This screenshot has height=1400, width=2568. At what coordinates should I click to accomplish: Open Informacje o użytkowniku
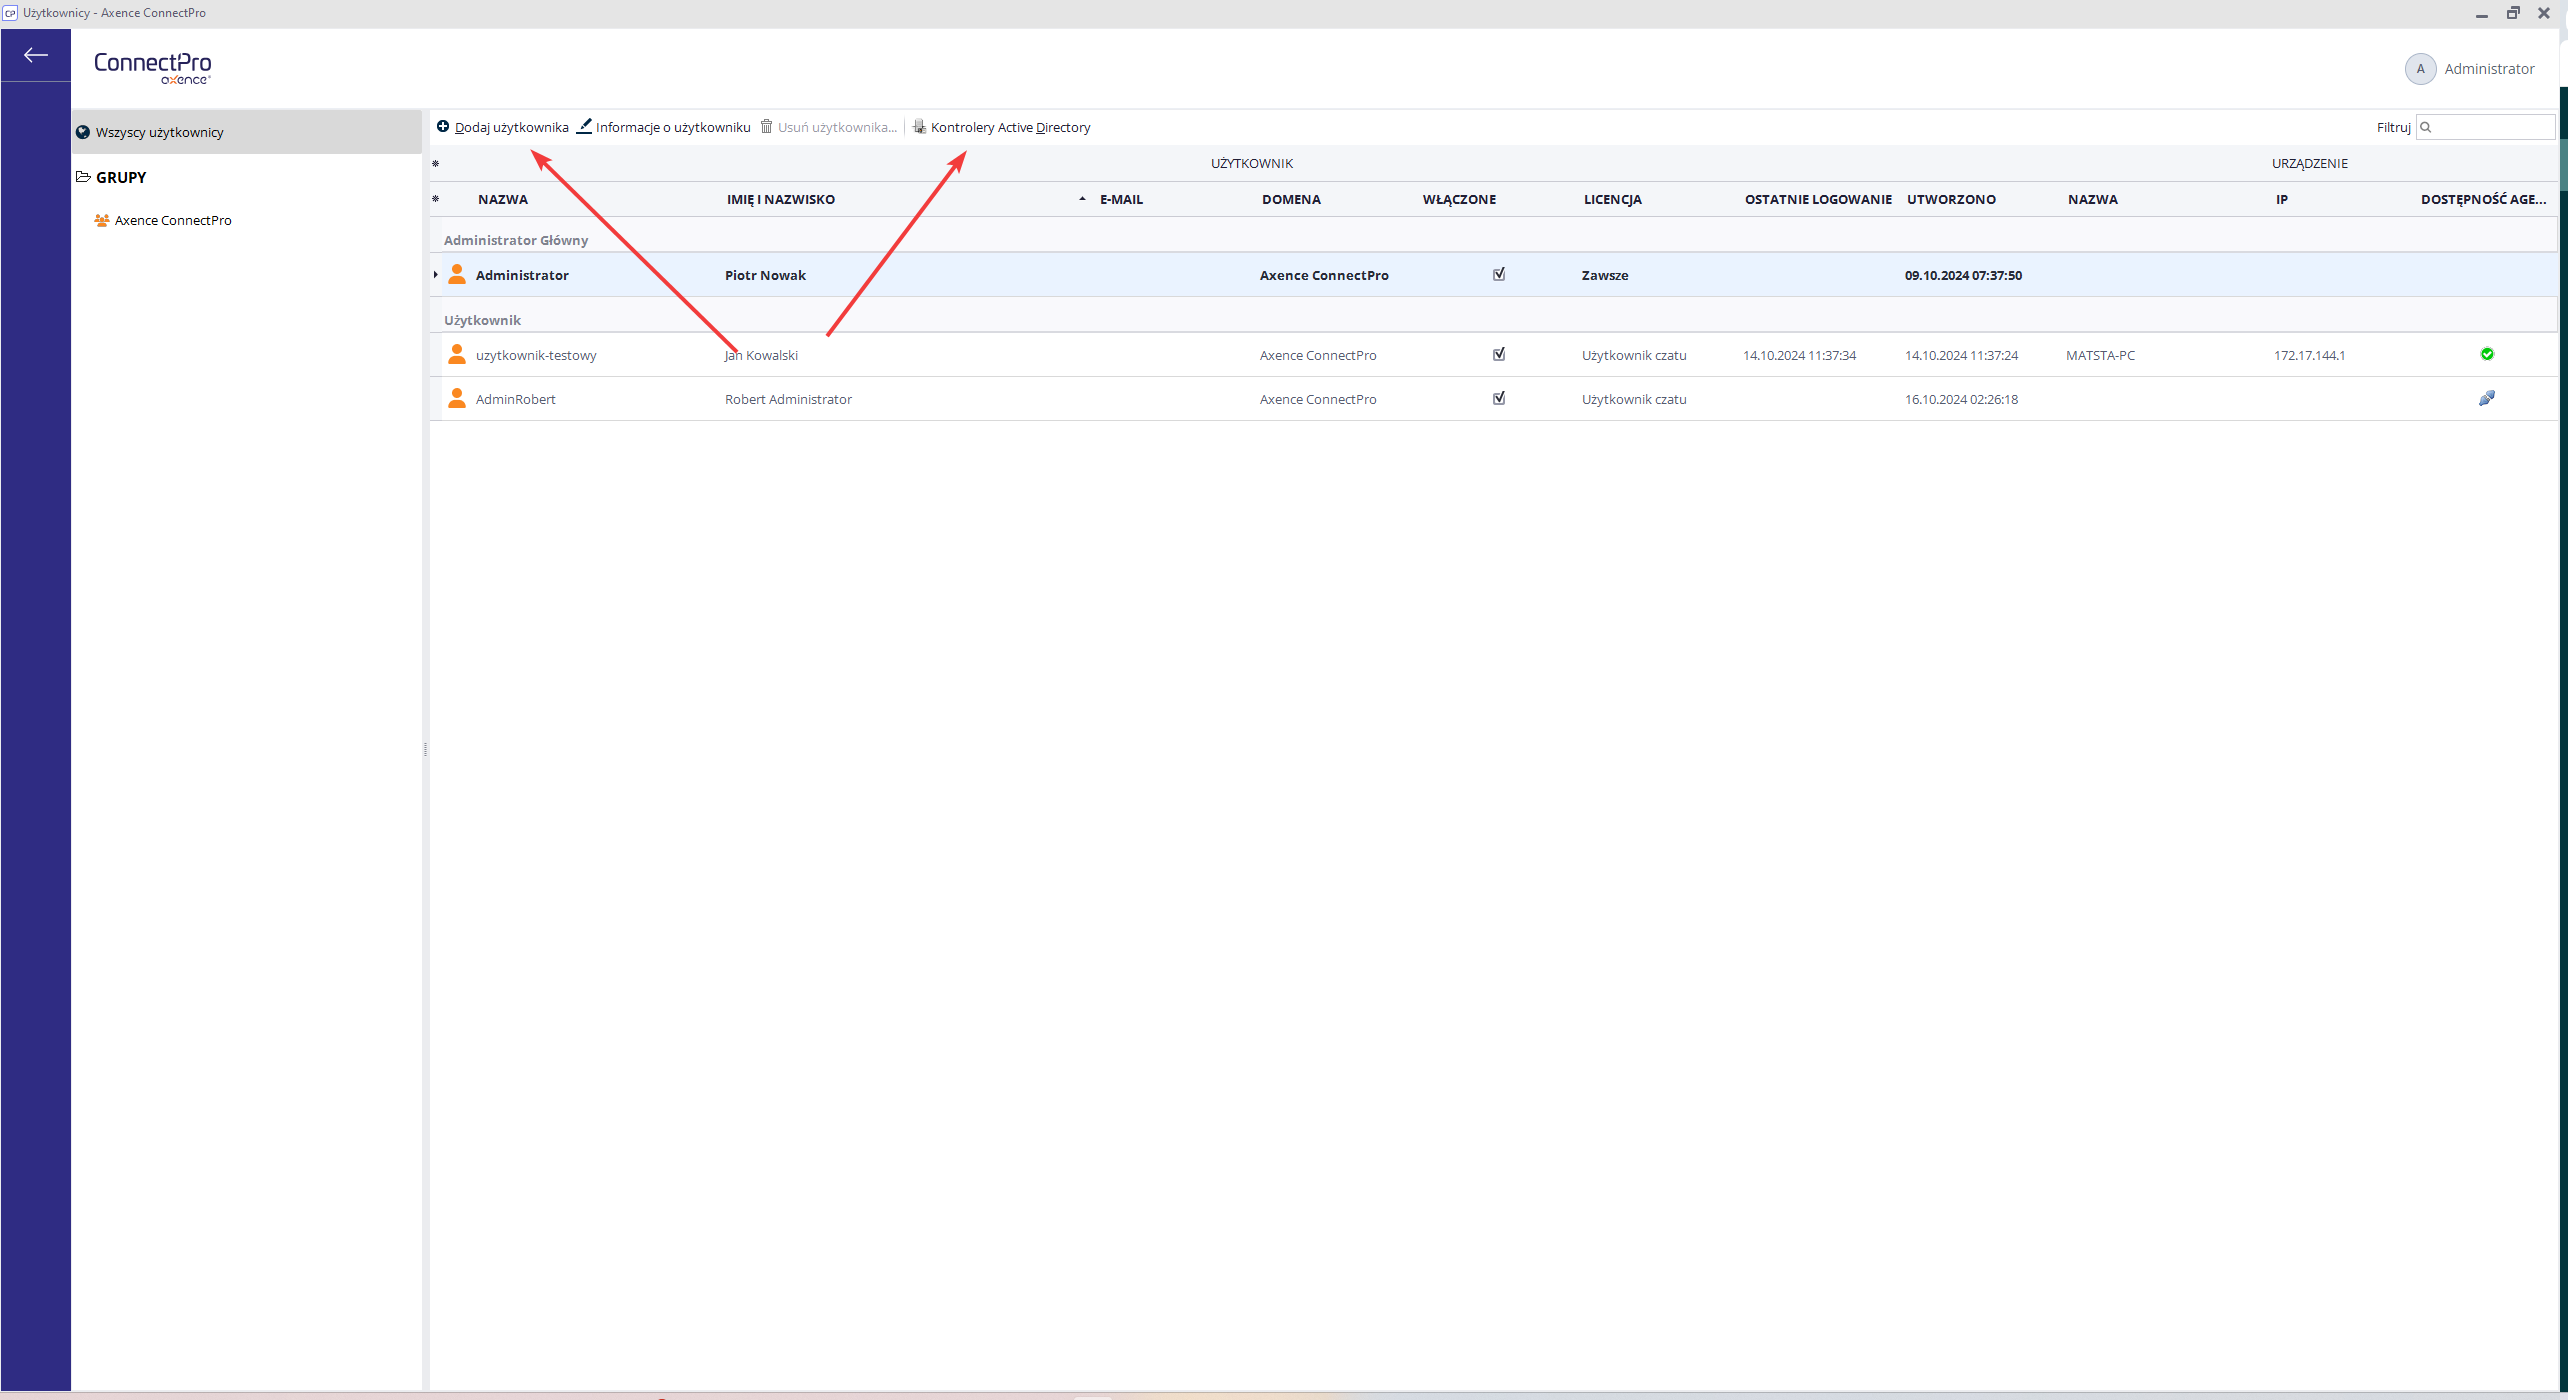click(x=664, y=127)
